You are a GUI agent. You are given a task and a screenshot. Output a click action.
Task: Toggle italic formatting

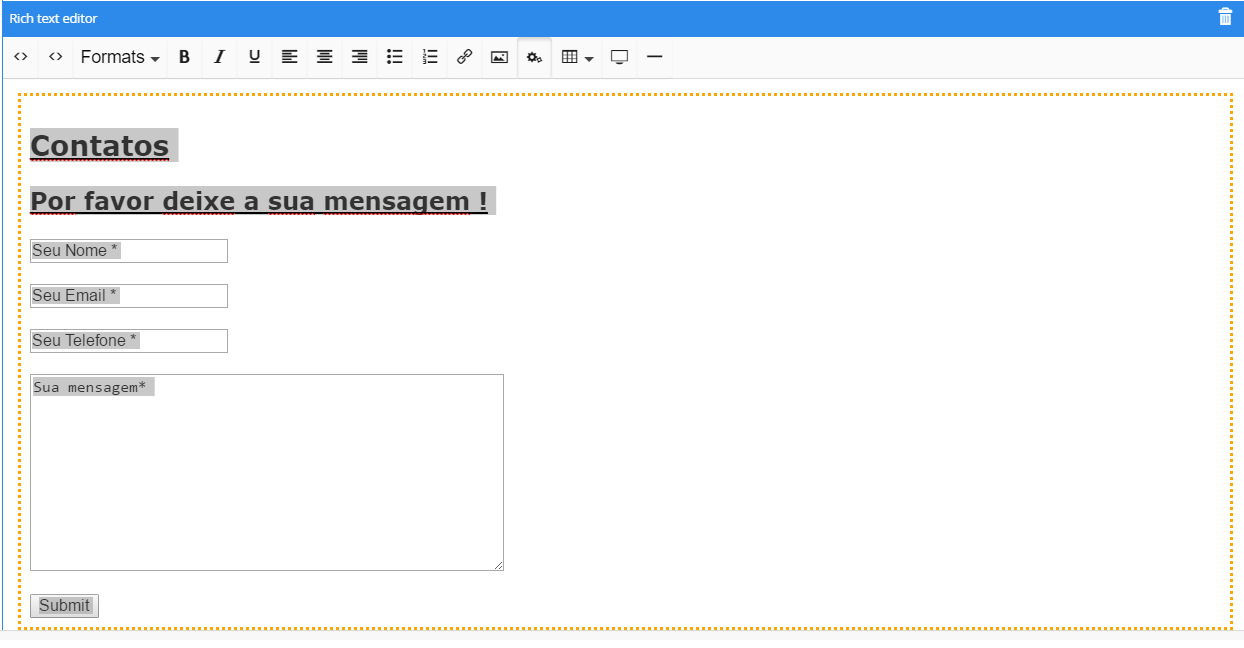219,57
